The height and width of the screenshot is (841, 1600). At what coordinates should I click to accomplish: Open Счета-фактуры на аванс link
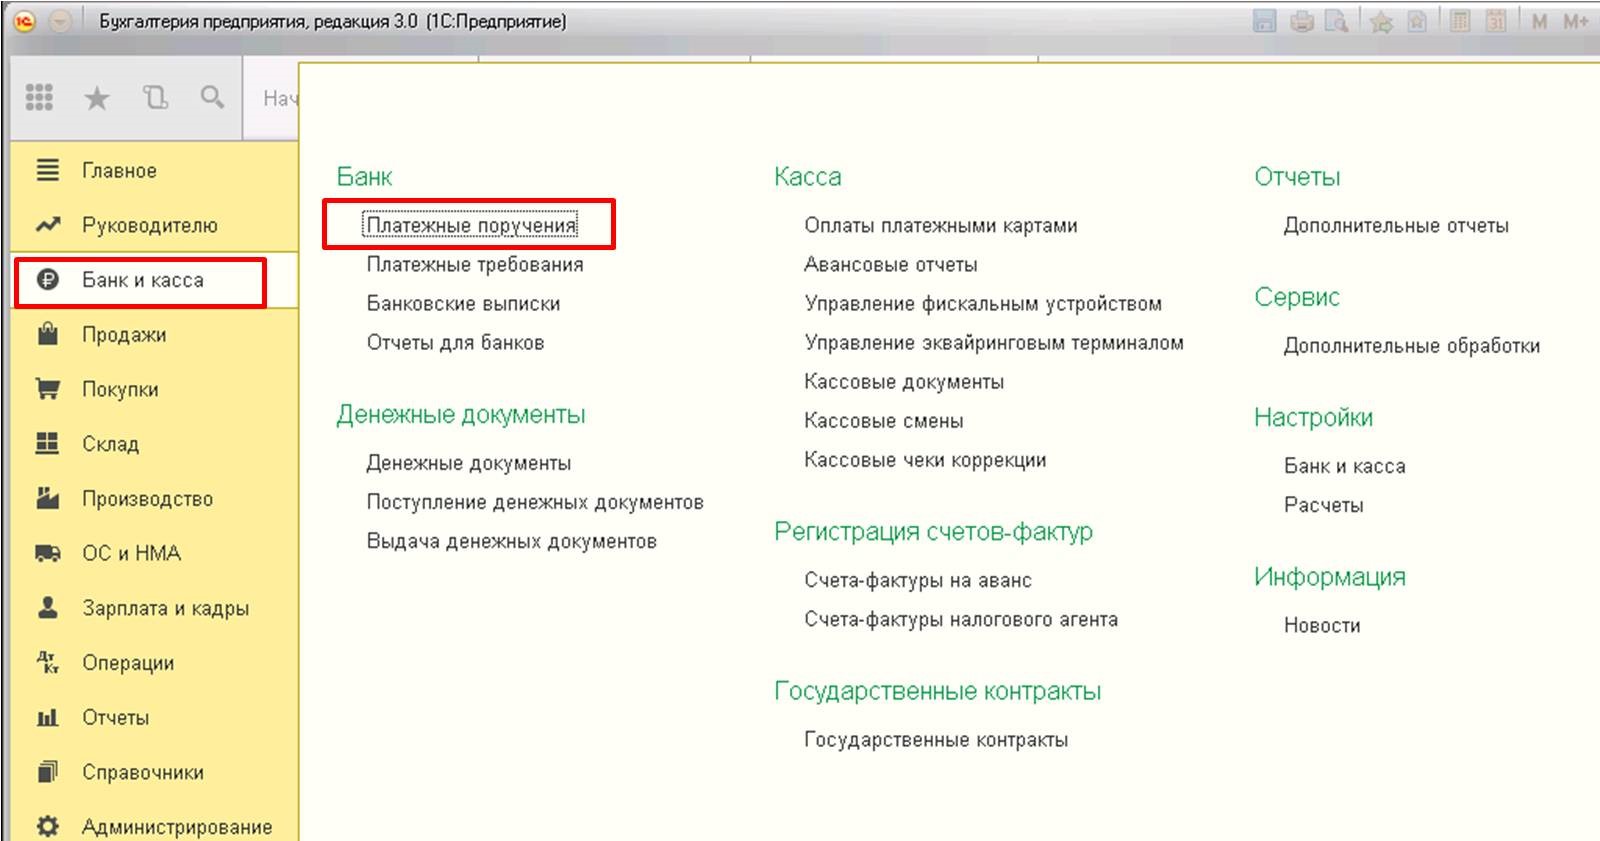pos(917,580)
